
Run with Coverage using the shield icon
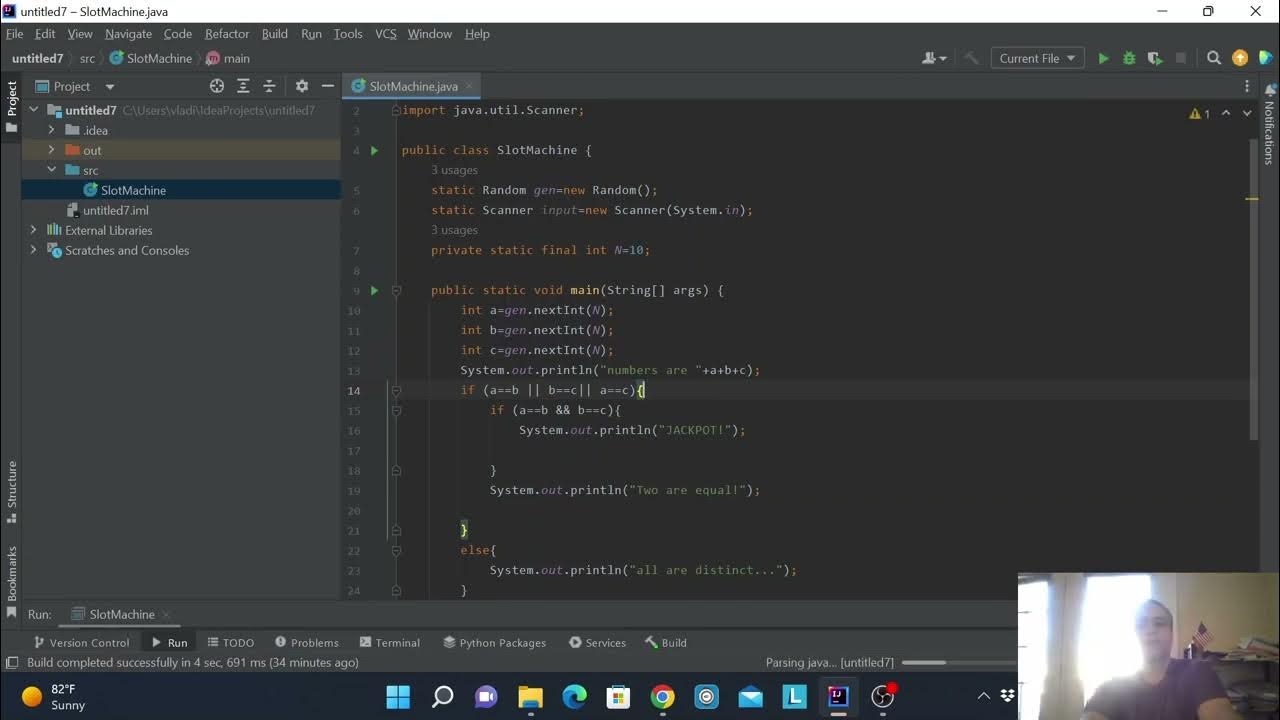tap(1155, 58)
